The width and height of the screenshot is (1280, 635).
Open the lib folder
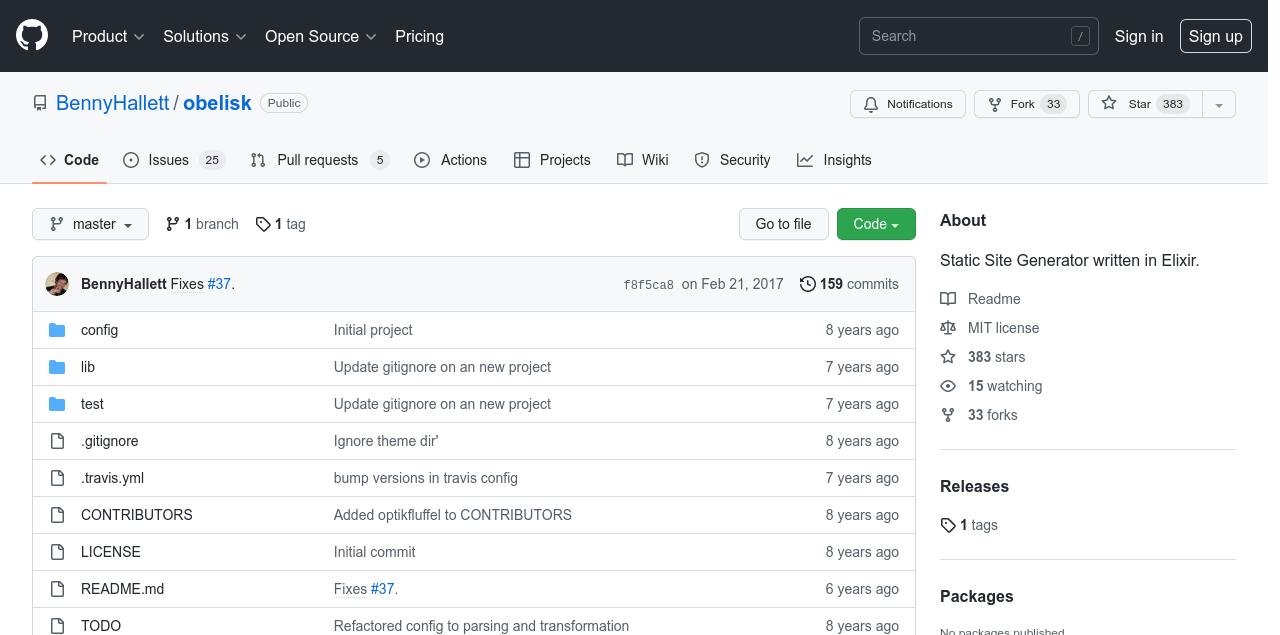click(88, 367)
